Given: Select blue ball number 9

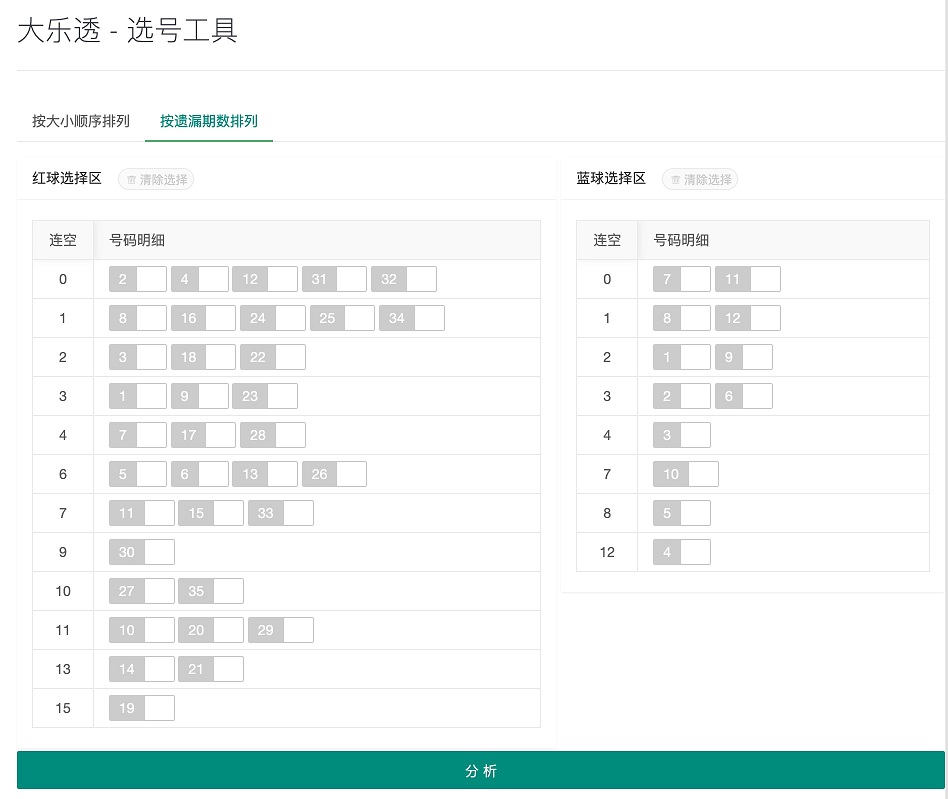Looking at the screenshot, I should point(744,357).
